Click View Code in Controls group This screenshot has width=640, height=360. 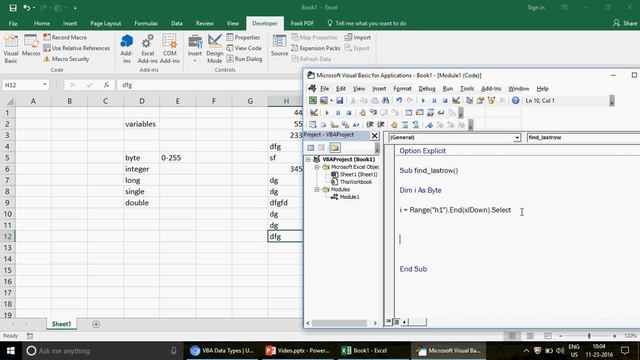coord(244,48)
